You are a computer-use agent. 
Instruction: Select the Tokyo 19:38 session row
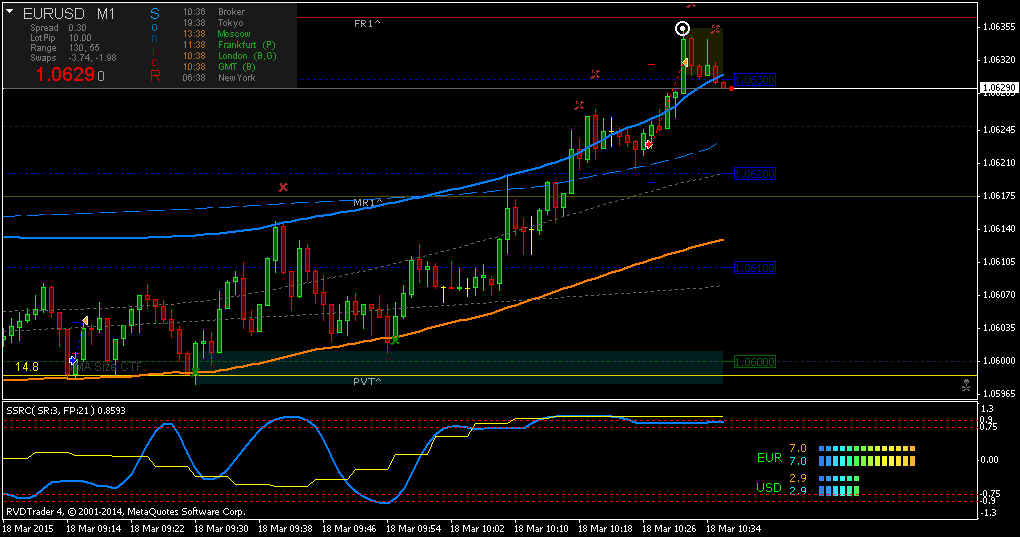tap(213, 23)
